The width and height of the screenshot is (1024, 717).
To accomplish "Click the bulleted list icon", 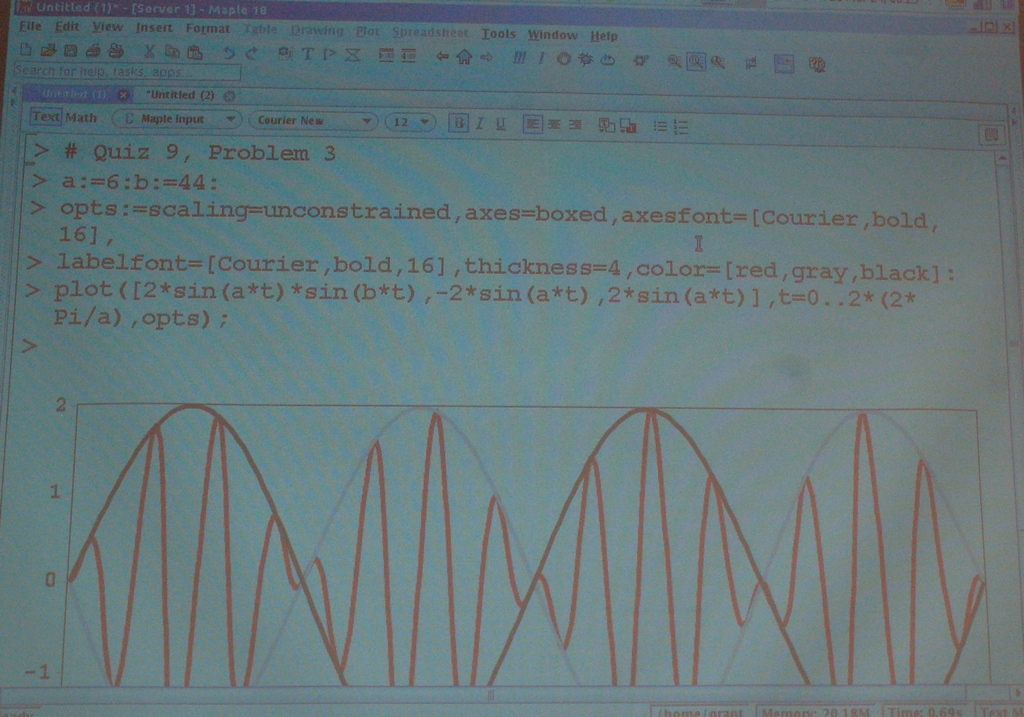I will 660,126.
